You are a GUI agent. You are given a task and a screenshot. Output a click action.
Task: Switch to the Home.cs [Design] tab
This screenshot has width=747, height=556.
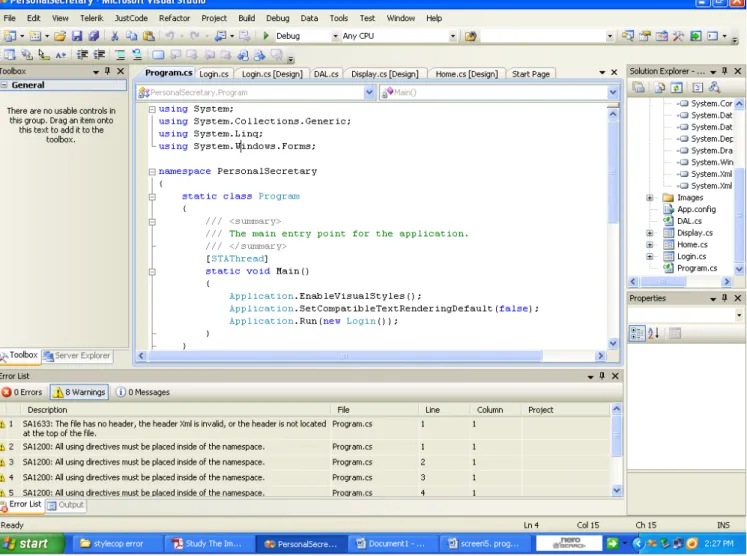466,74
